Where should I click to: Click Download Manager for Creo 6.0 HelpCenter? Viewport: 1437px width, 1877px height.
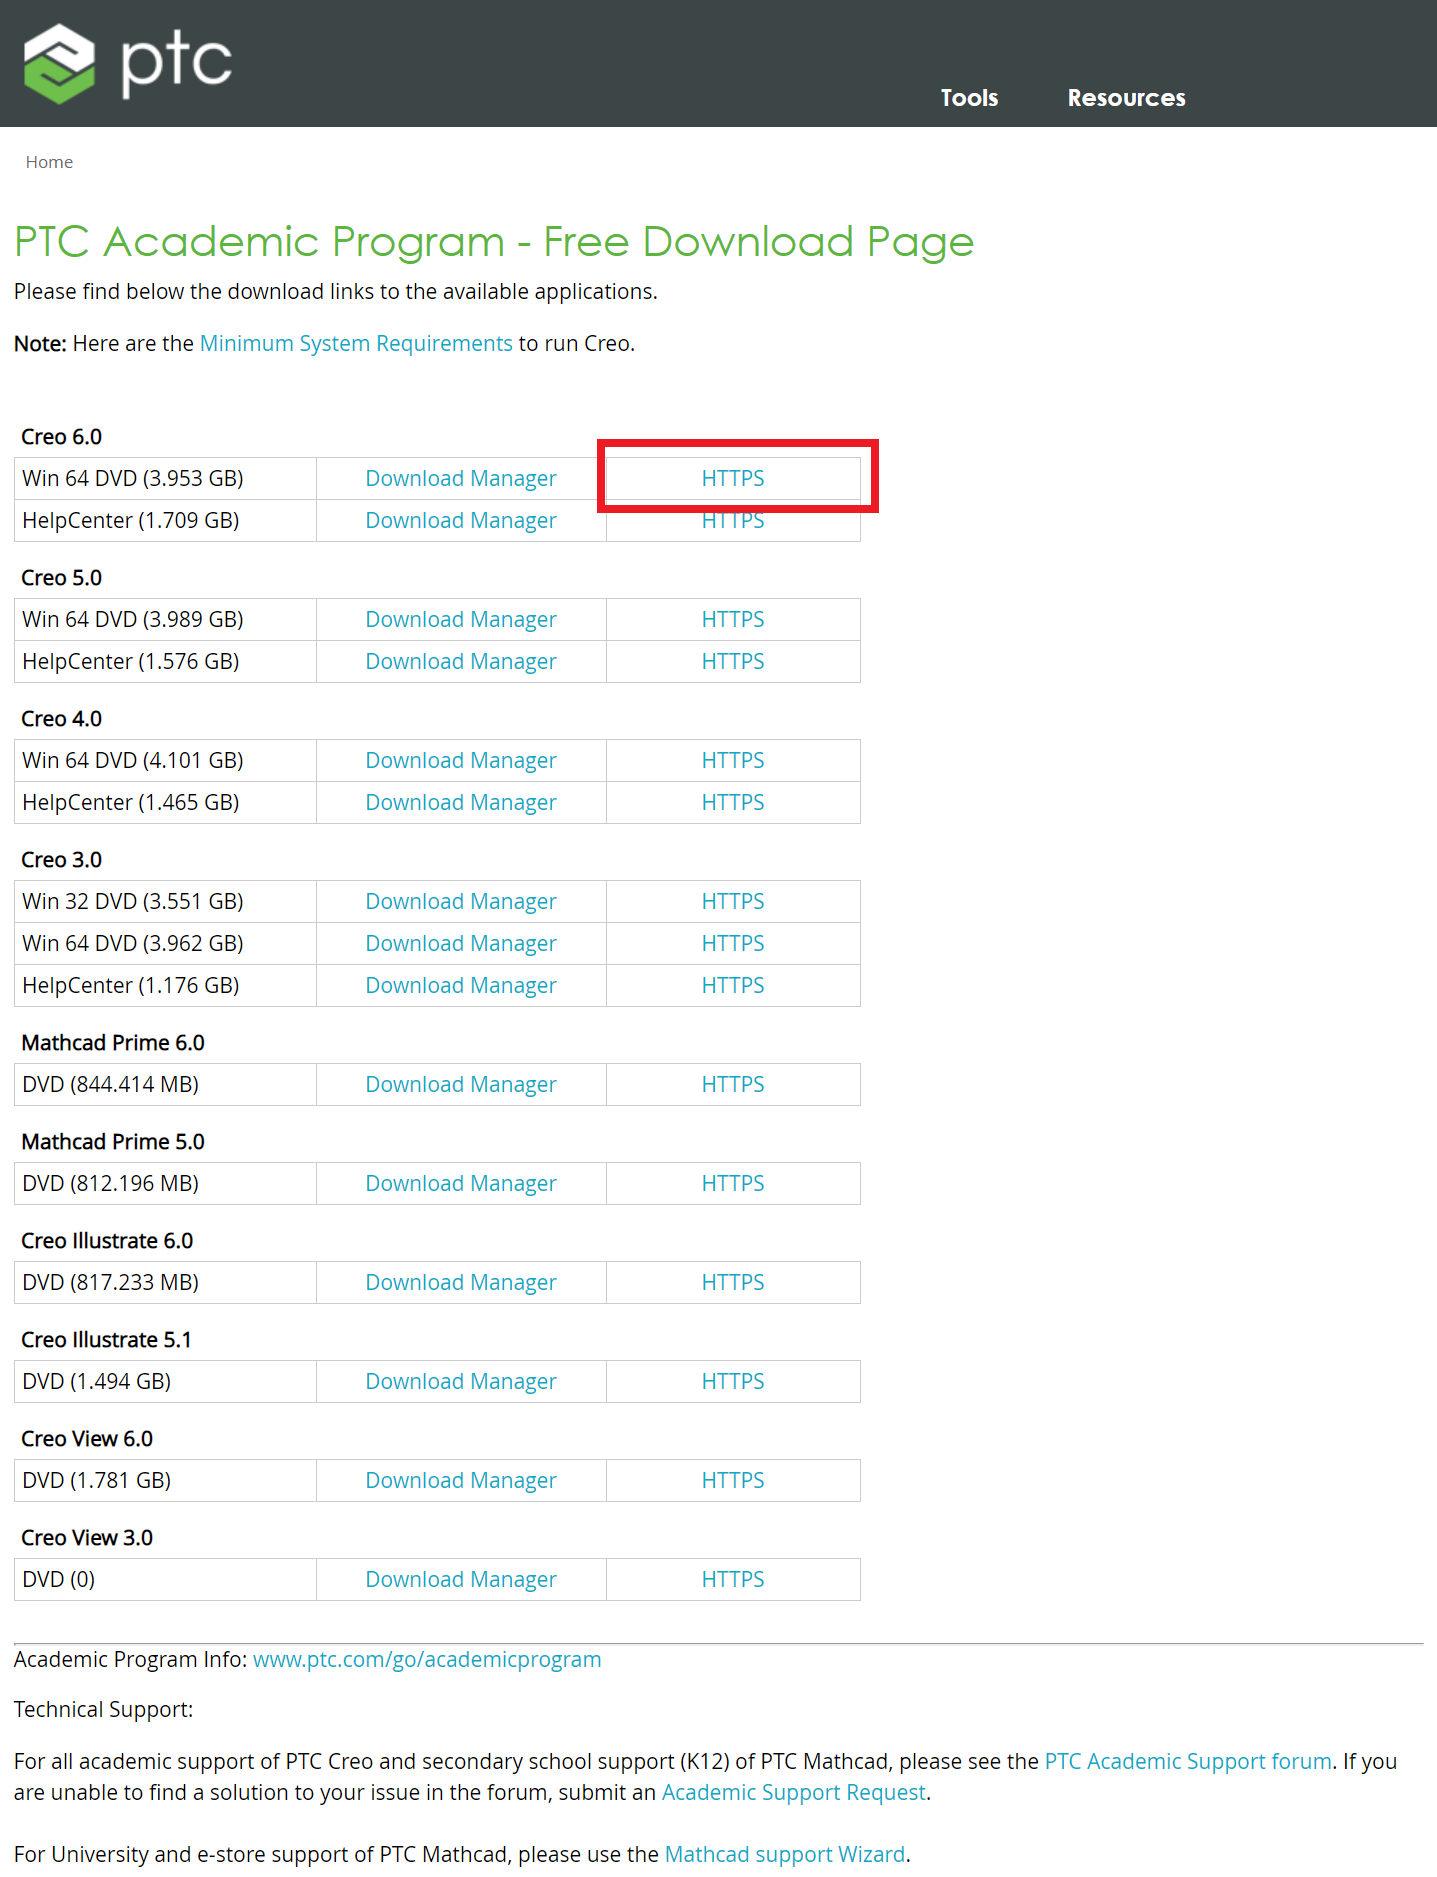click(461, 520)
